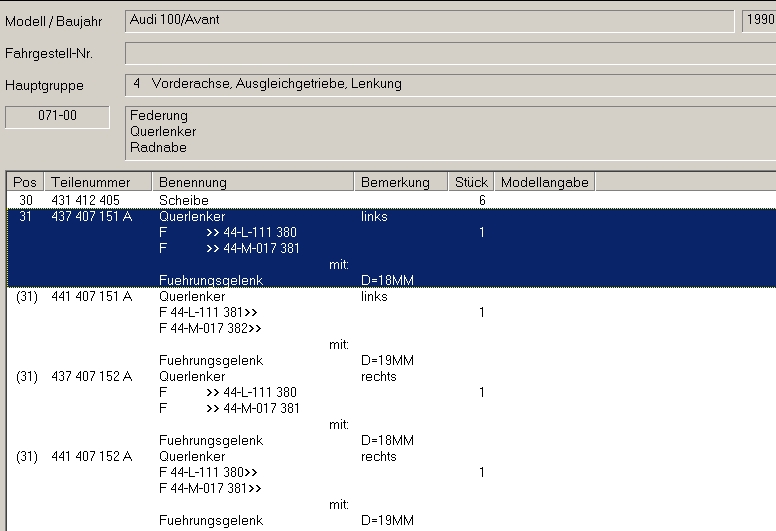Select part row 441 407 151 A

(x=91, y=297)
